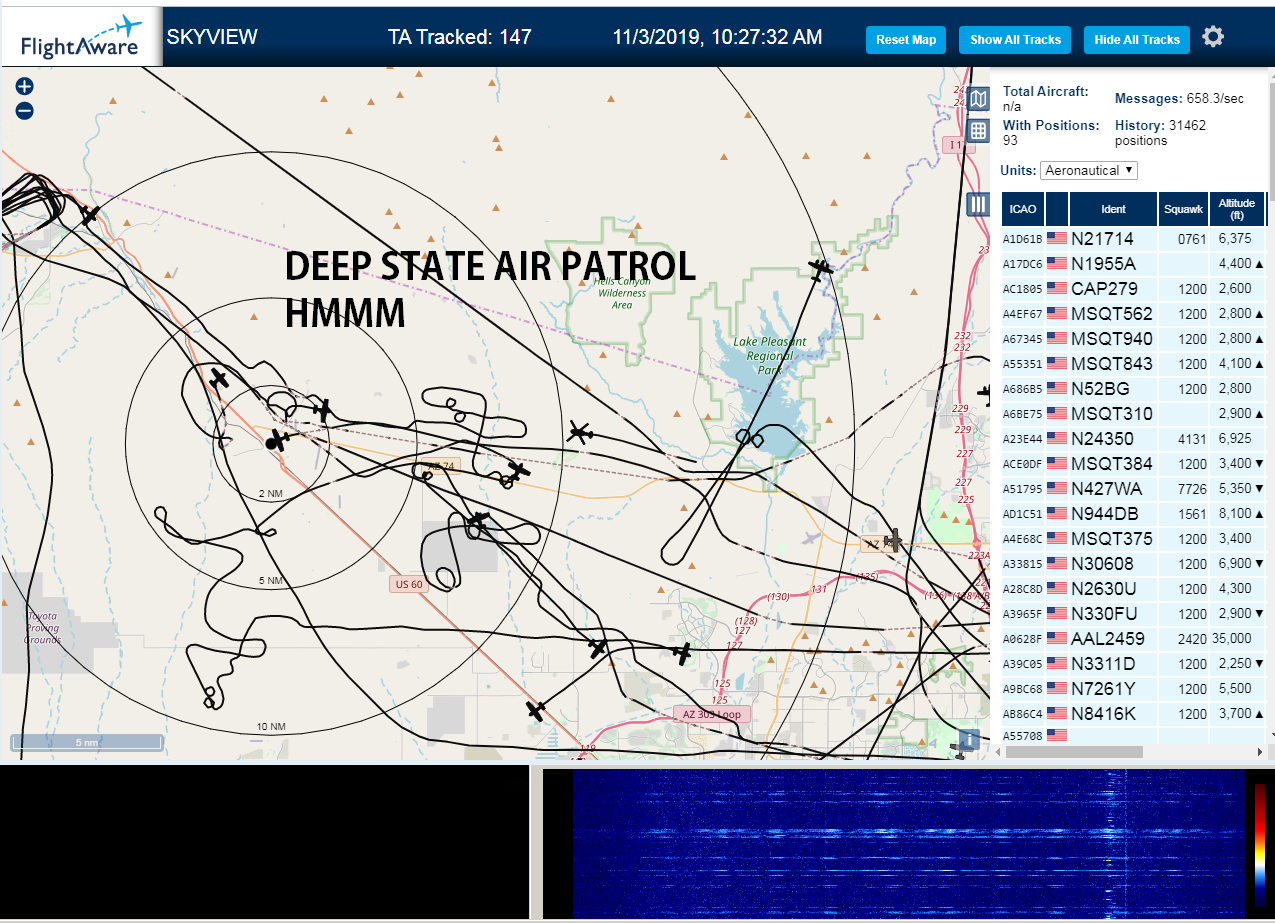Select N3311D in the aircraft list
Viewport: 1275px width, 923px height.
(x=1134, y=664)
